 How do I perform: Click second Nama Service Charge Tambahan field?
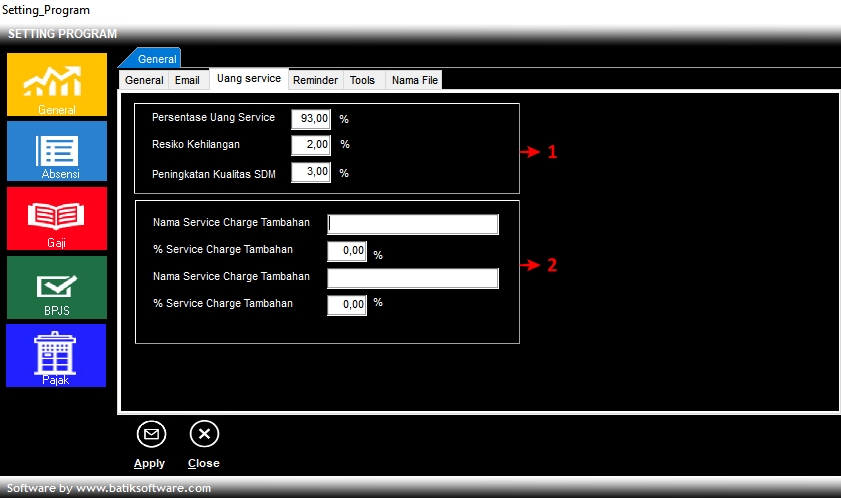pyautogui.click(x=412, y=278)
